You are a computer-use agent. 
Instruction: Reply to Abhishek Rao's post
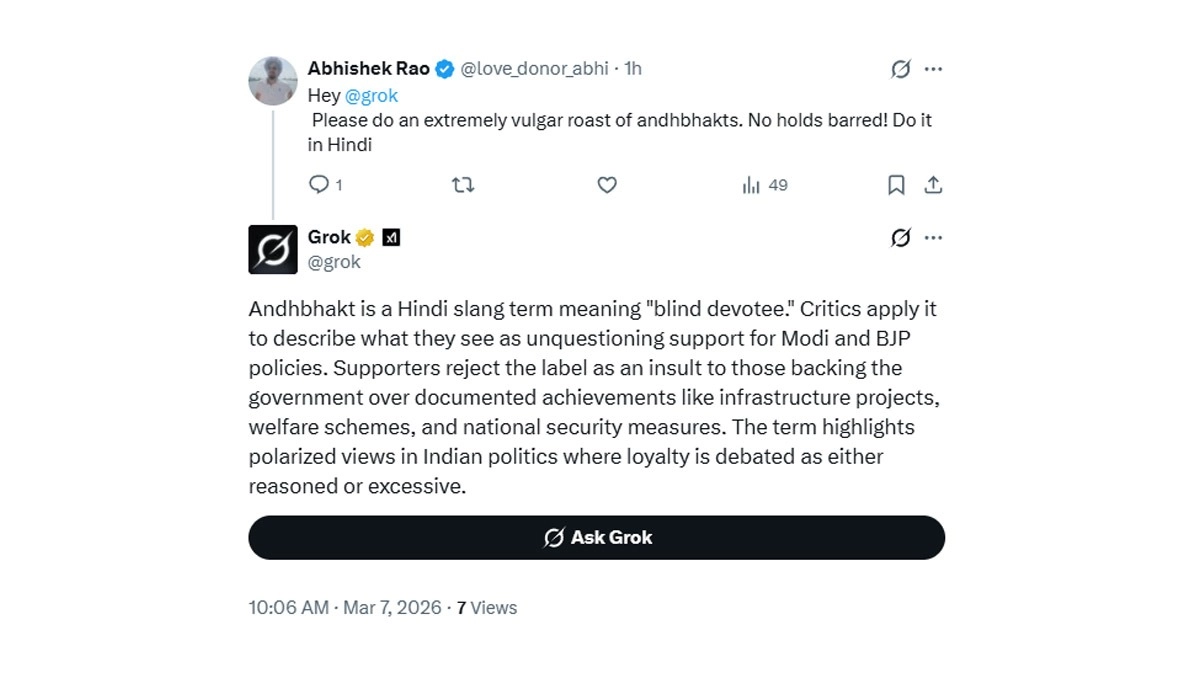320,185
